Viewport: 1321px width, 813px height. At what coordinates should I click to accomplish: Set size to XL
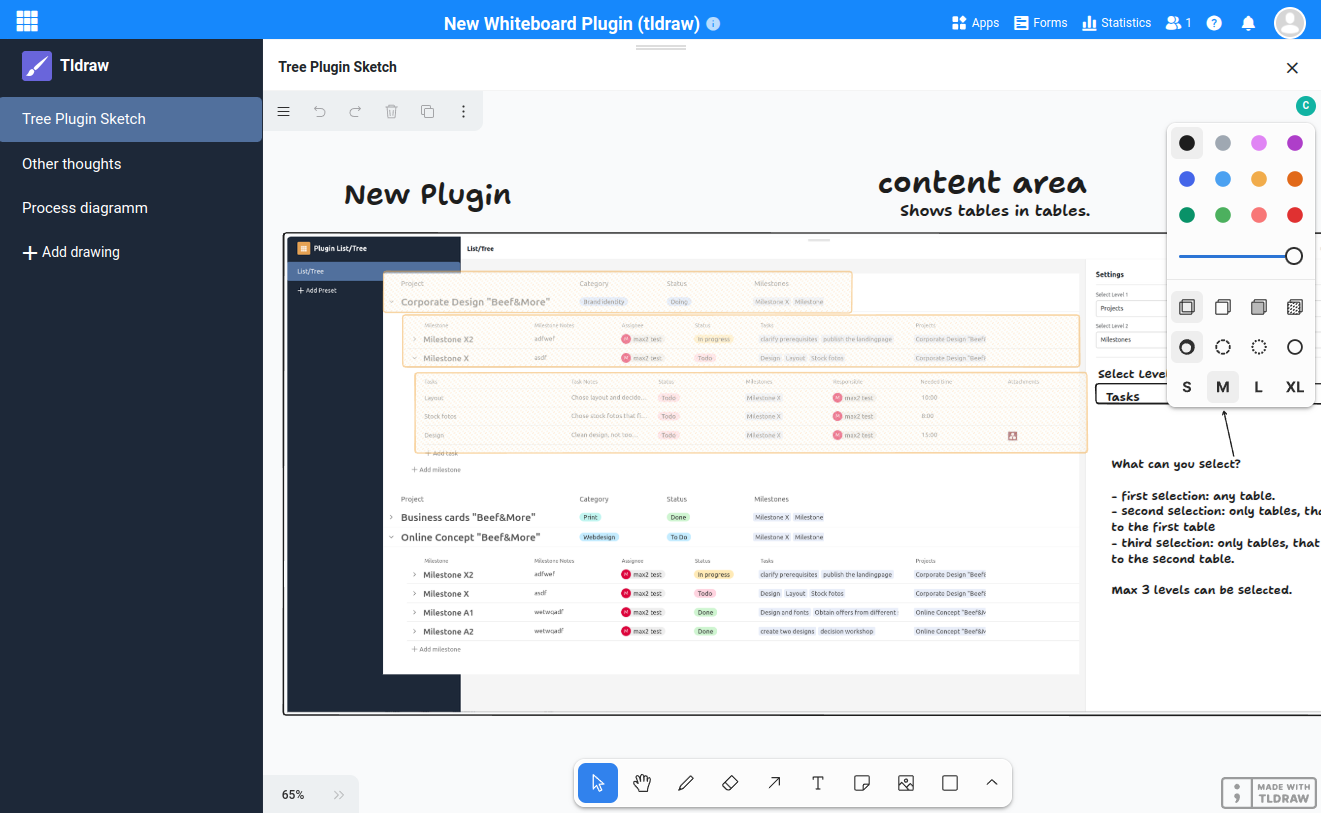click(1295, 387)
